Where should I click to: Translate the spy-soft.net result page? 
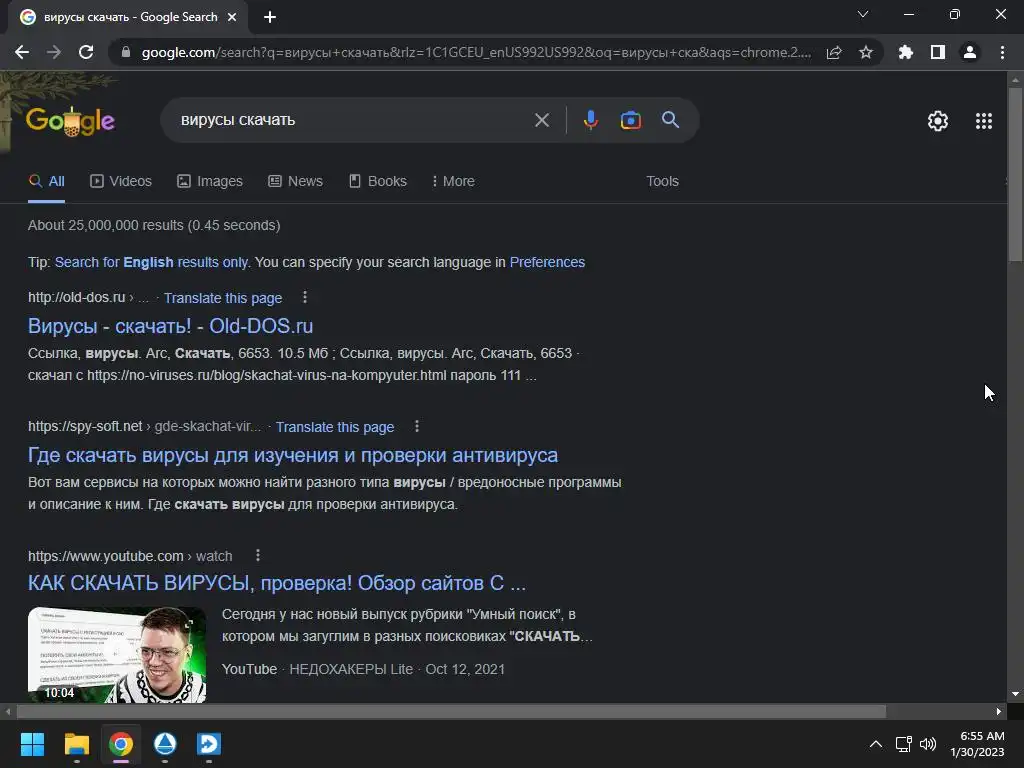click(335, 427)
